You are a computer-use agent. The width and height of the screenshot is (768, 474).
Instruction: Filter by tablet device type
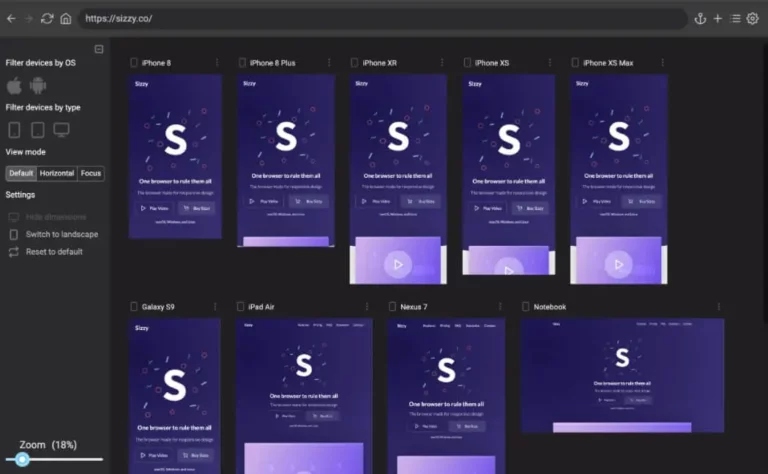38,130
